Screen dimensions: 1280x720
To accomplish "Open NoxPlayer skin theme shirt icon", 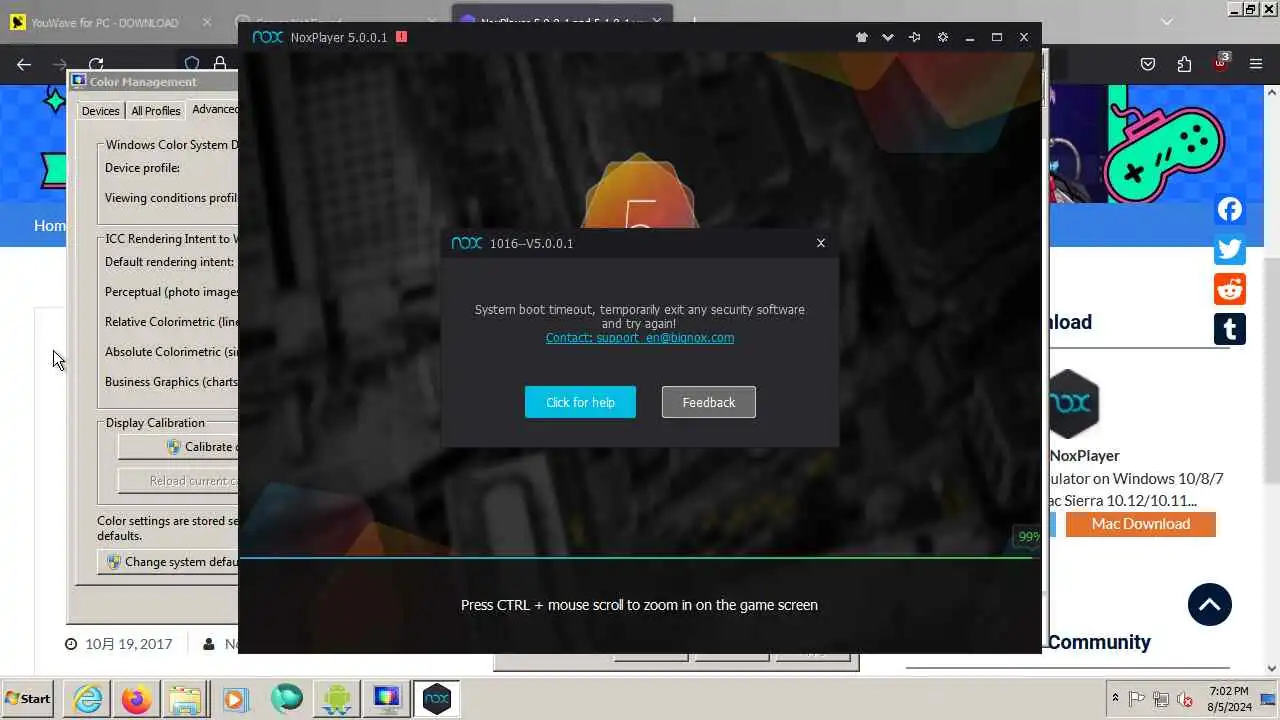I will [862, 37].
